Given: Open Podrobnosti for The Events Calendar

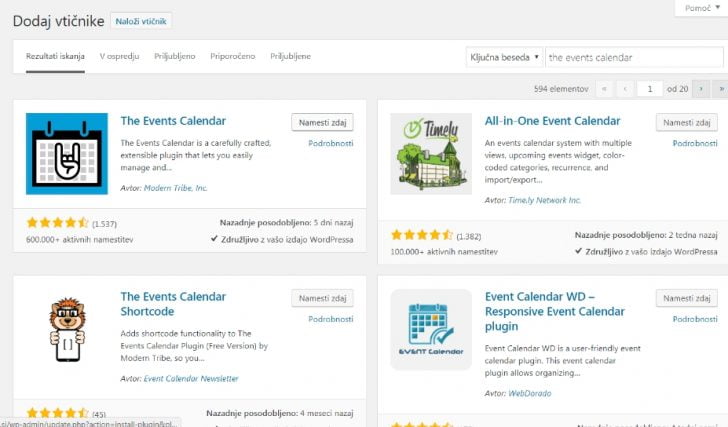Looking at the screenshot, I should 331,143.
